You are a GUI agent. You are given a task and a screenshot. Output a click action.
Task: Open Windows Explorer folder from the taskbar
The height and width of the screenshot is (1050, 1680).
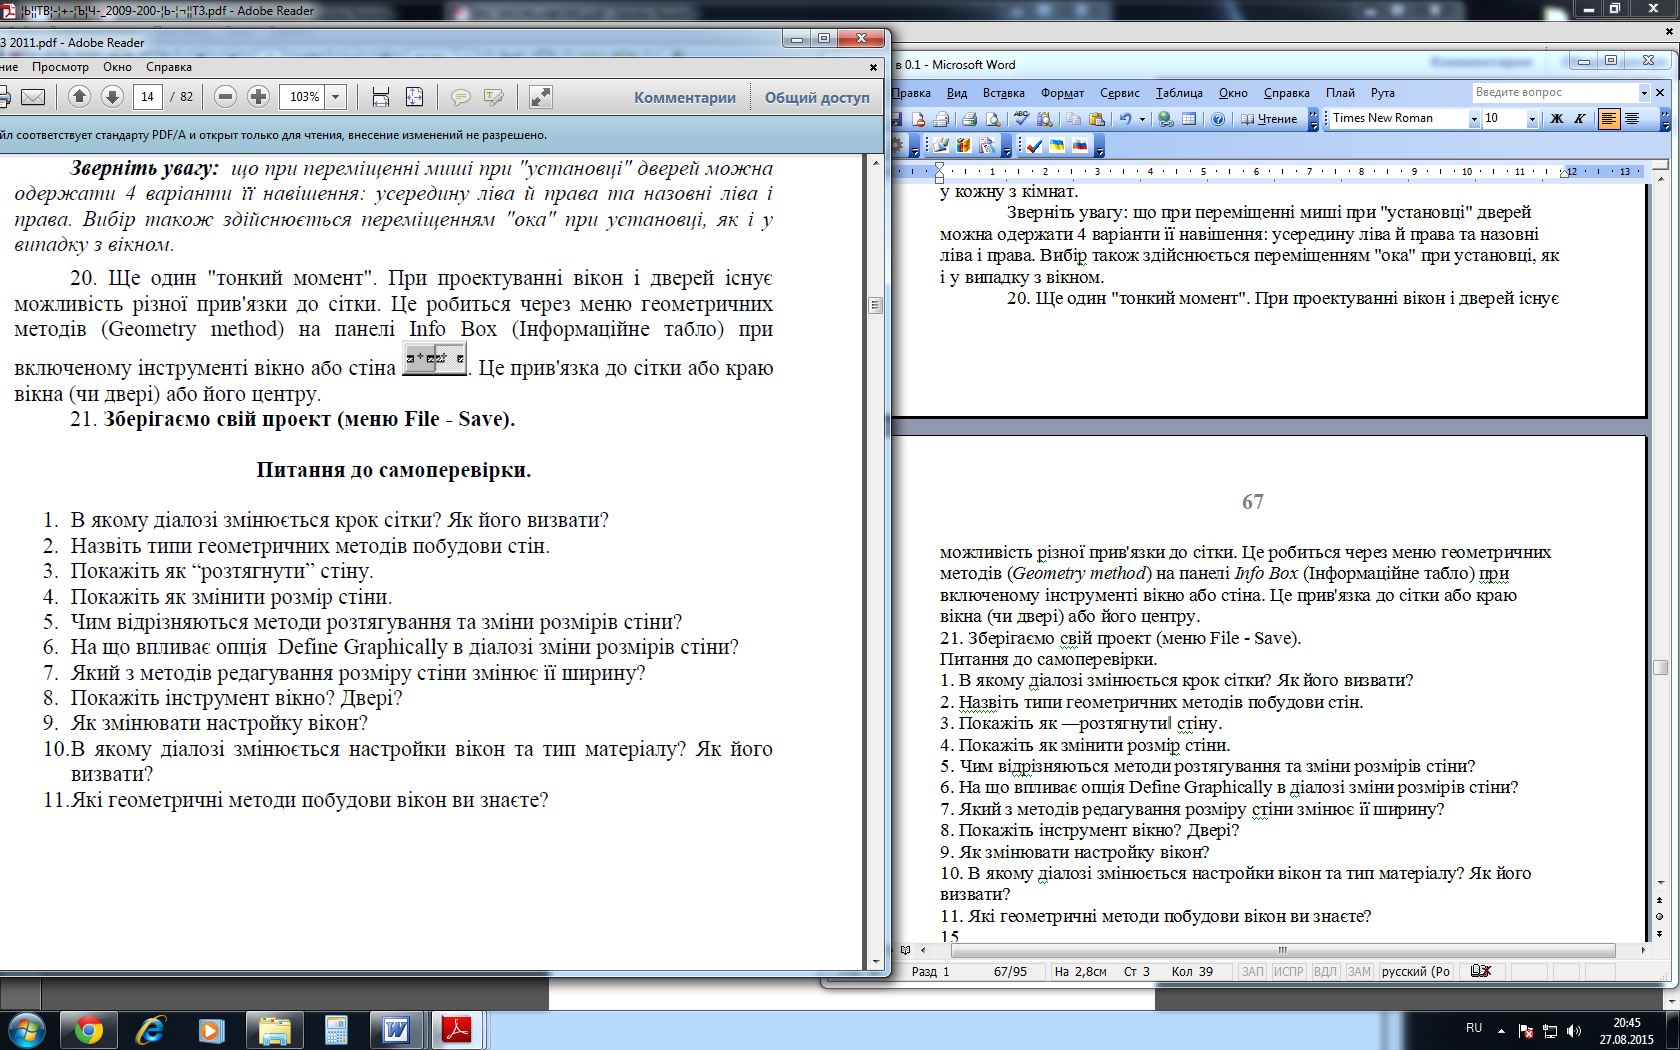[274, 1030]
